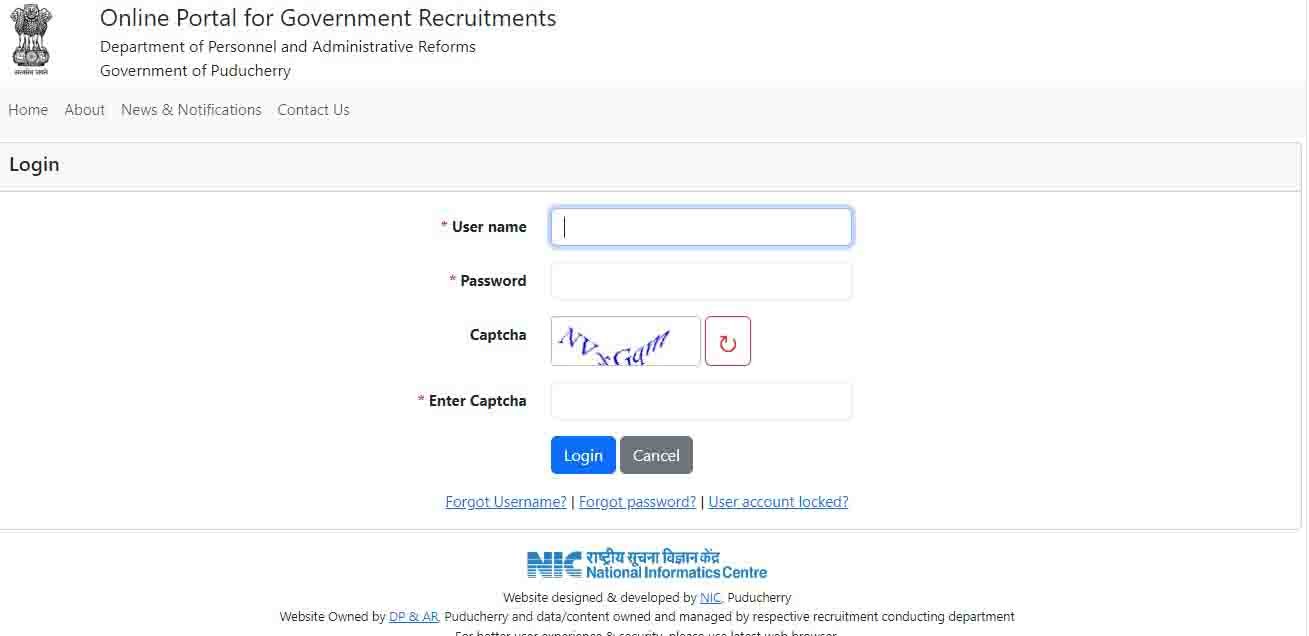
Task: Visit the NIC link in footer
Action: (710, 598)
